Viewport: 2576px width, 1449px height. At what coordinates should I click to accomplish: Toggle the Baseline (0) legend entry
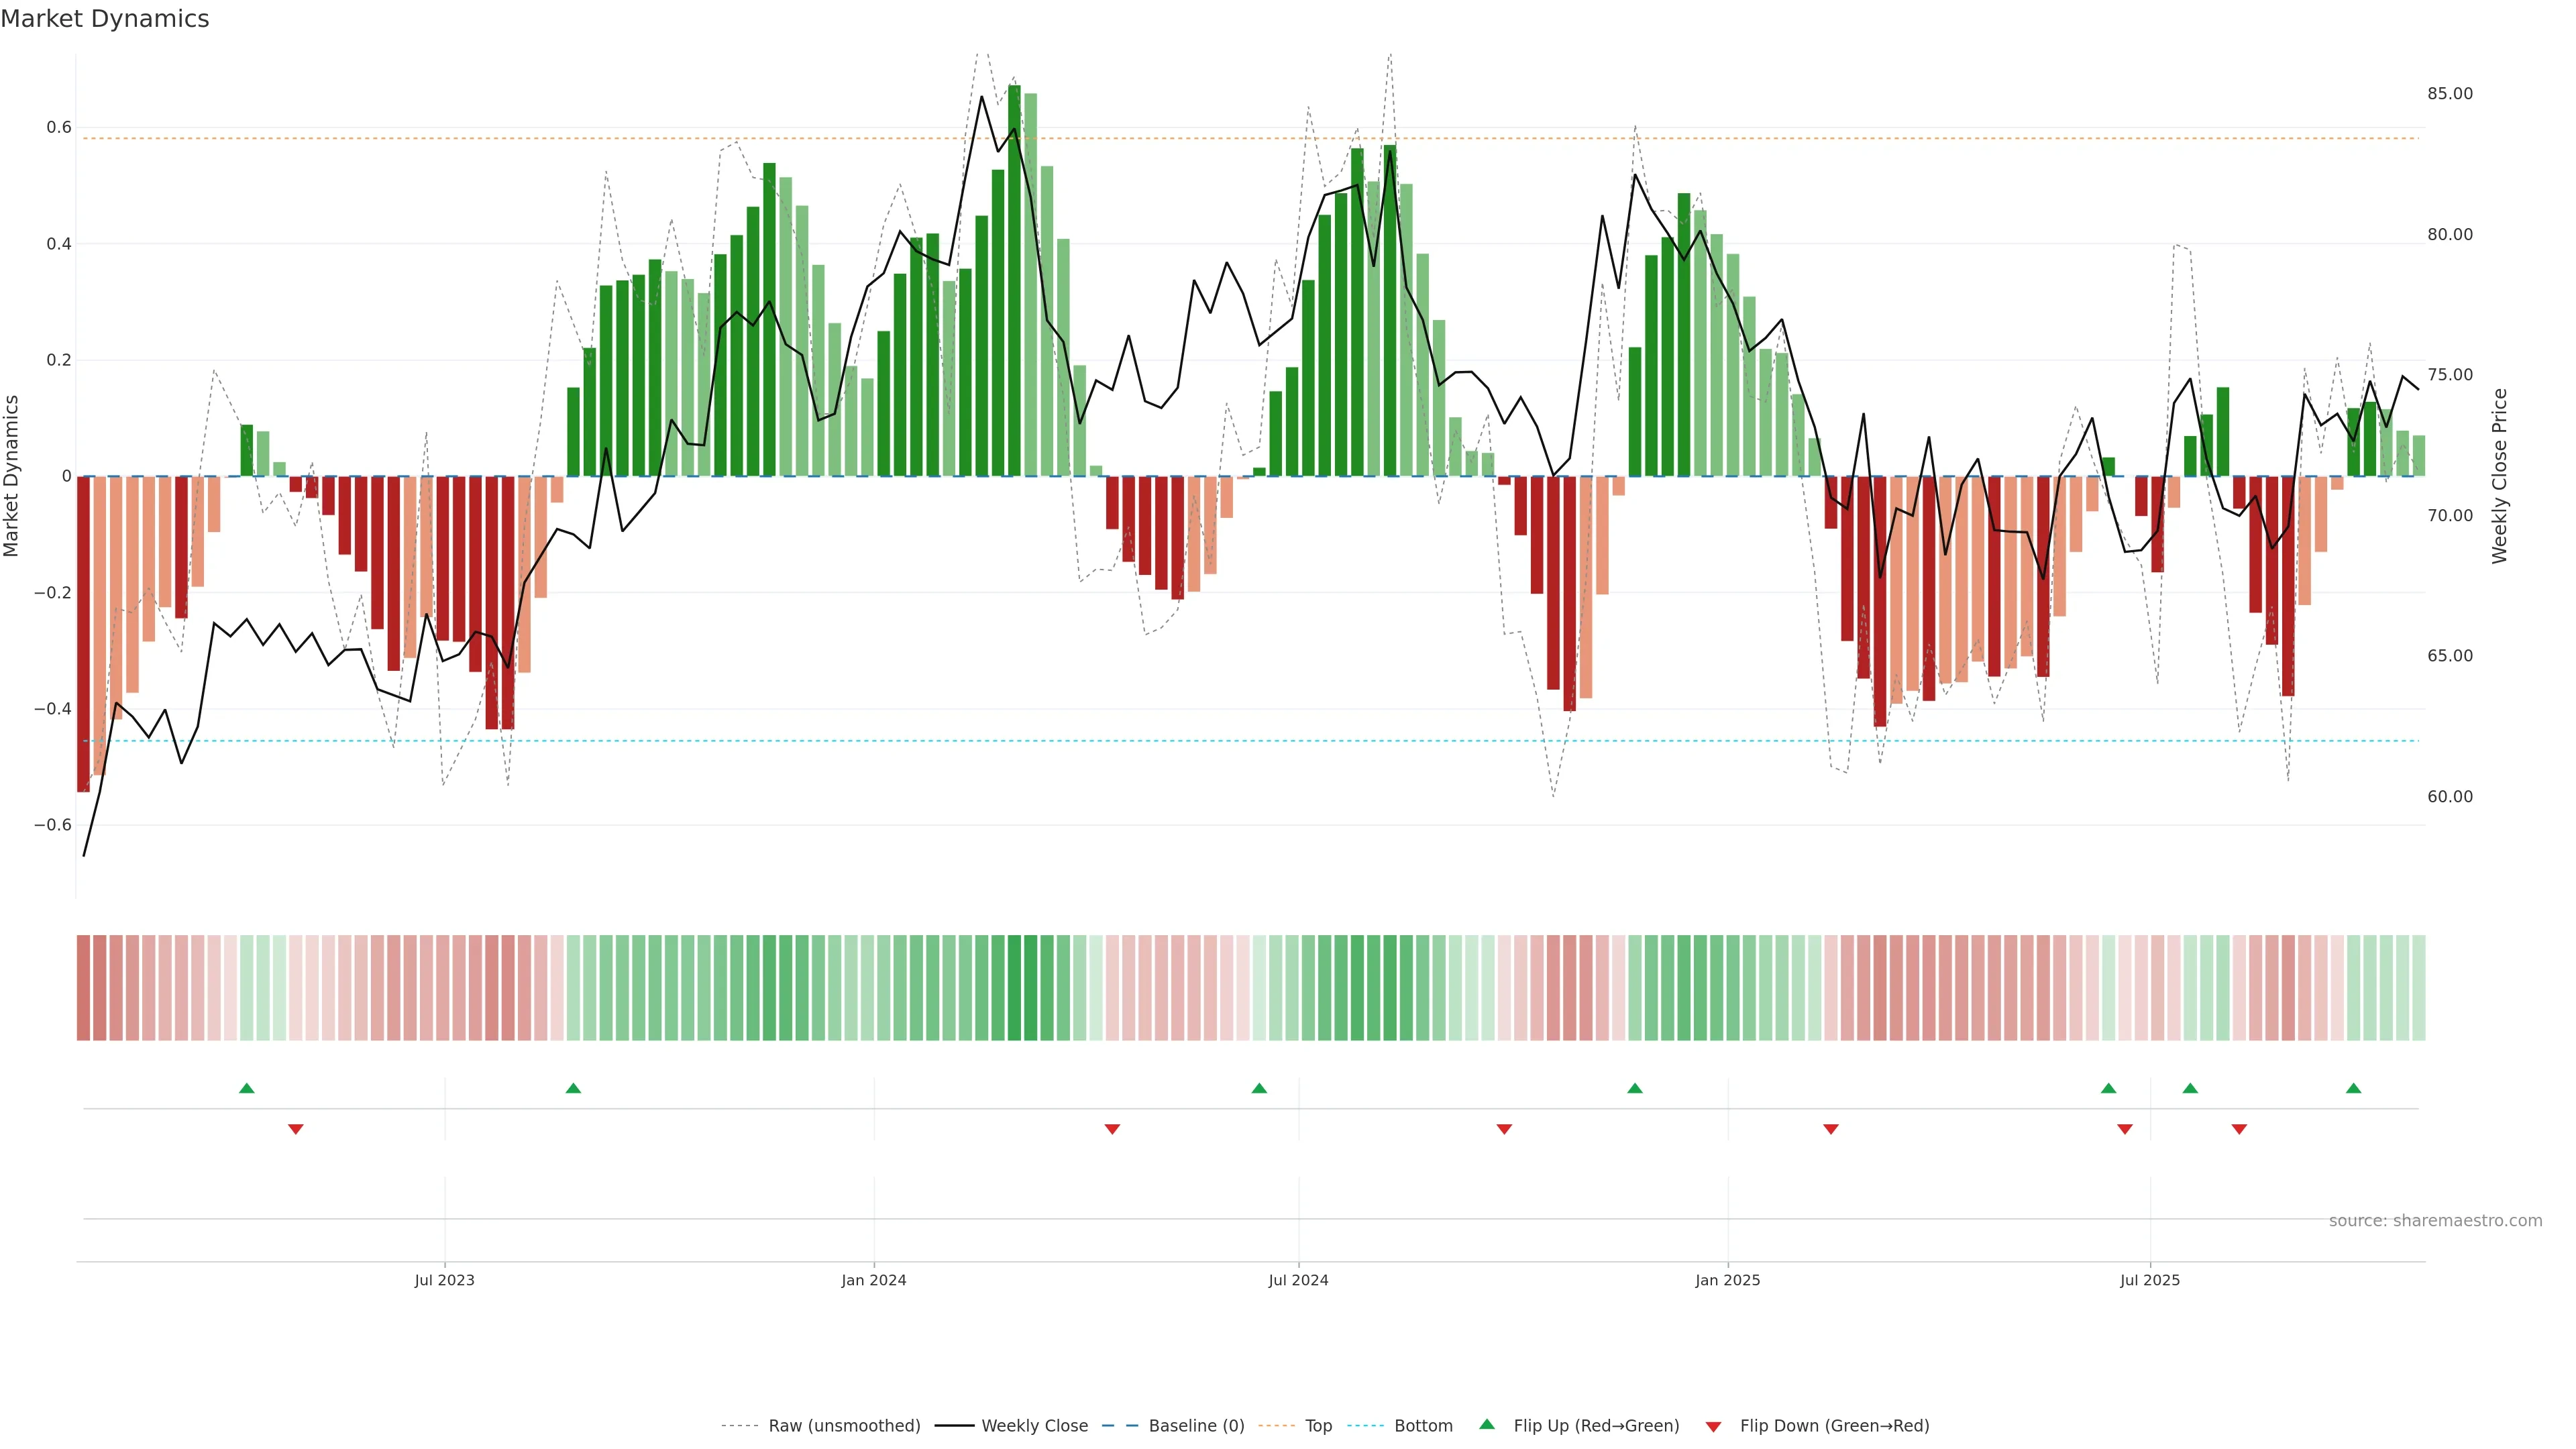[x=1196, y=1426]
